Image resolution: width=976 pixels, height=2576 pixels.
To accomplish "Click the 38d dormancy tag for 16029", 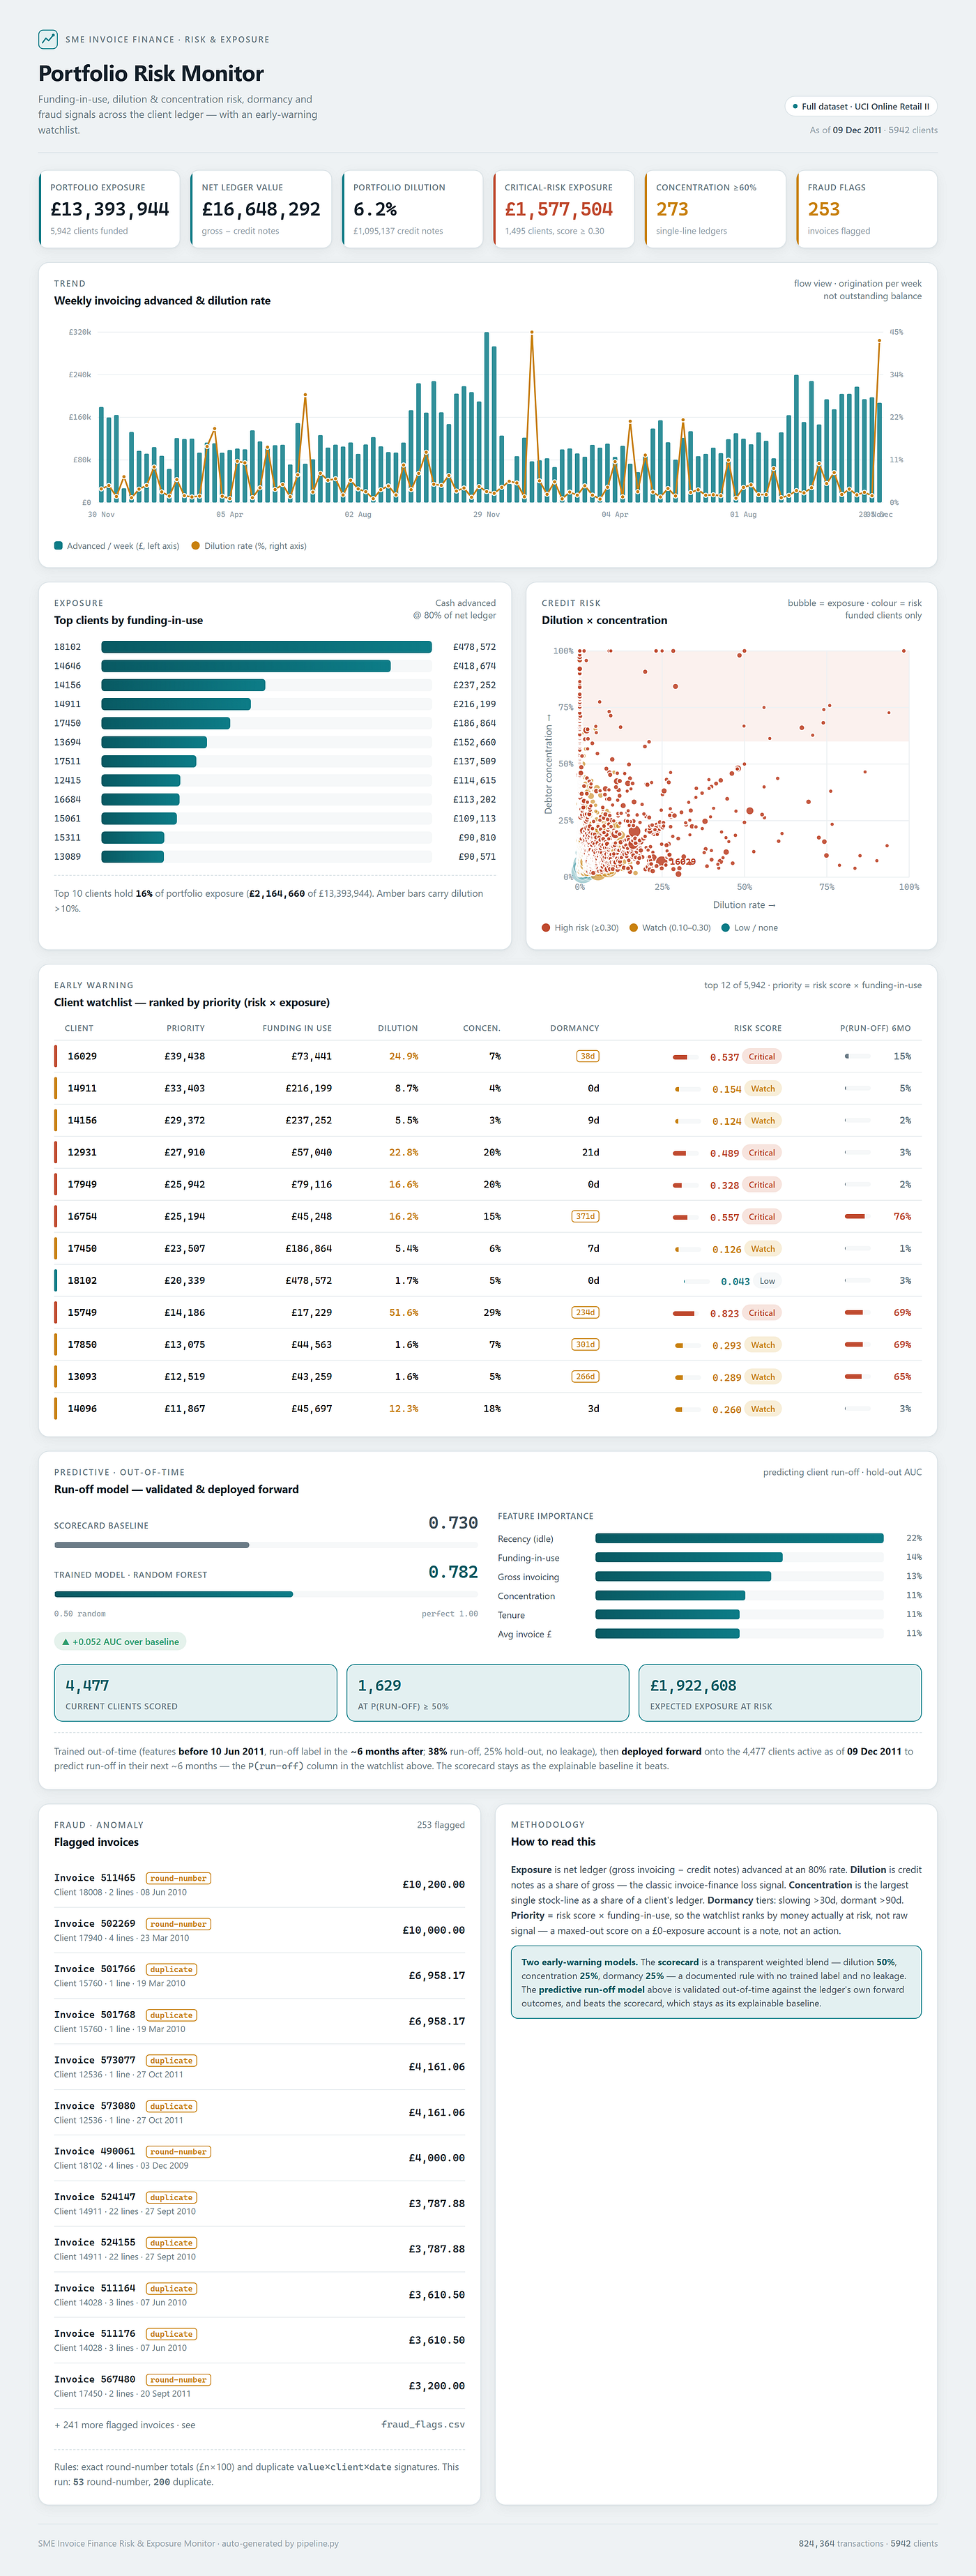I will pos(588,1056).
